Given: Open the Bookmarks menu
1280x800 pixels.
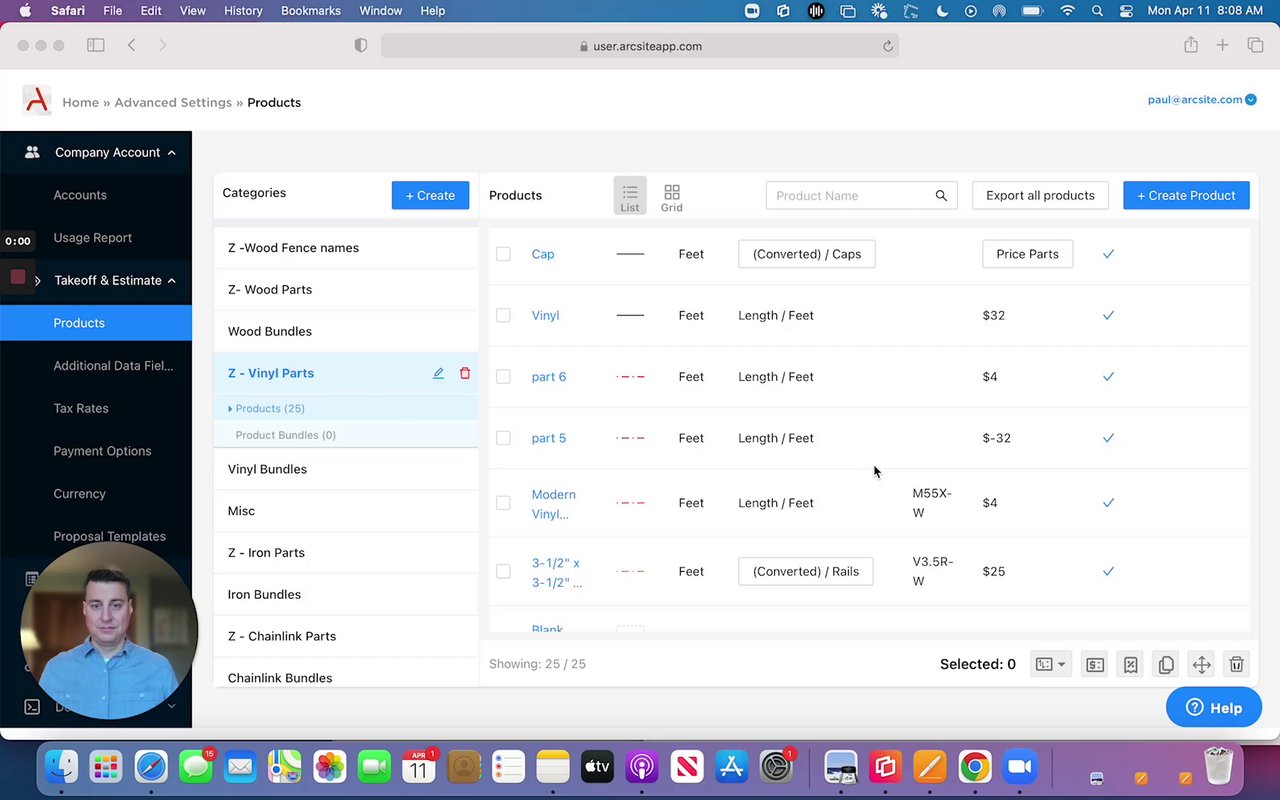Looking at the screenshot, I should pyautogui.click(x=311, y=11).
